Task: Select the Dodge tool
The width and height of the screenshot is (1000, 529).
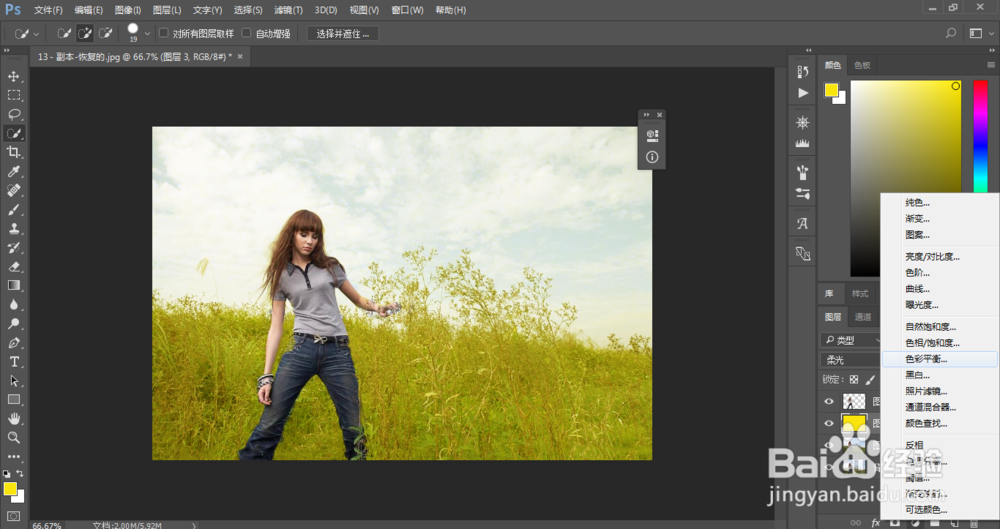Action: click(x=13, y=324)
